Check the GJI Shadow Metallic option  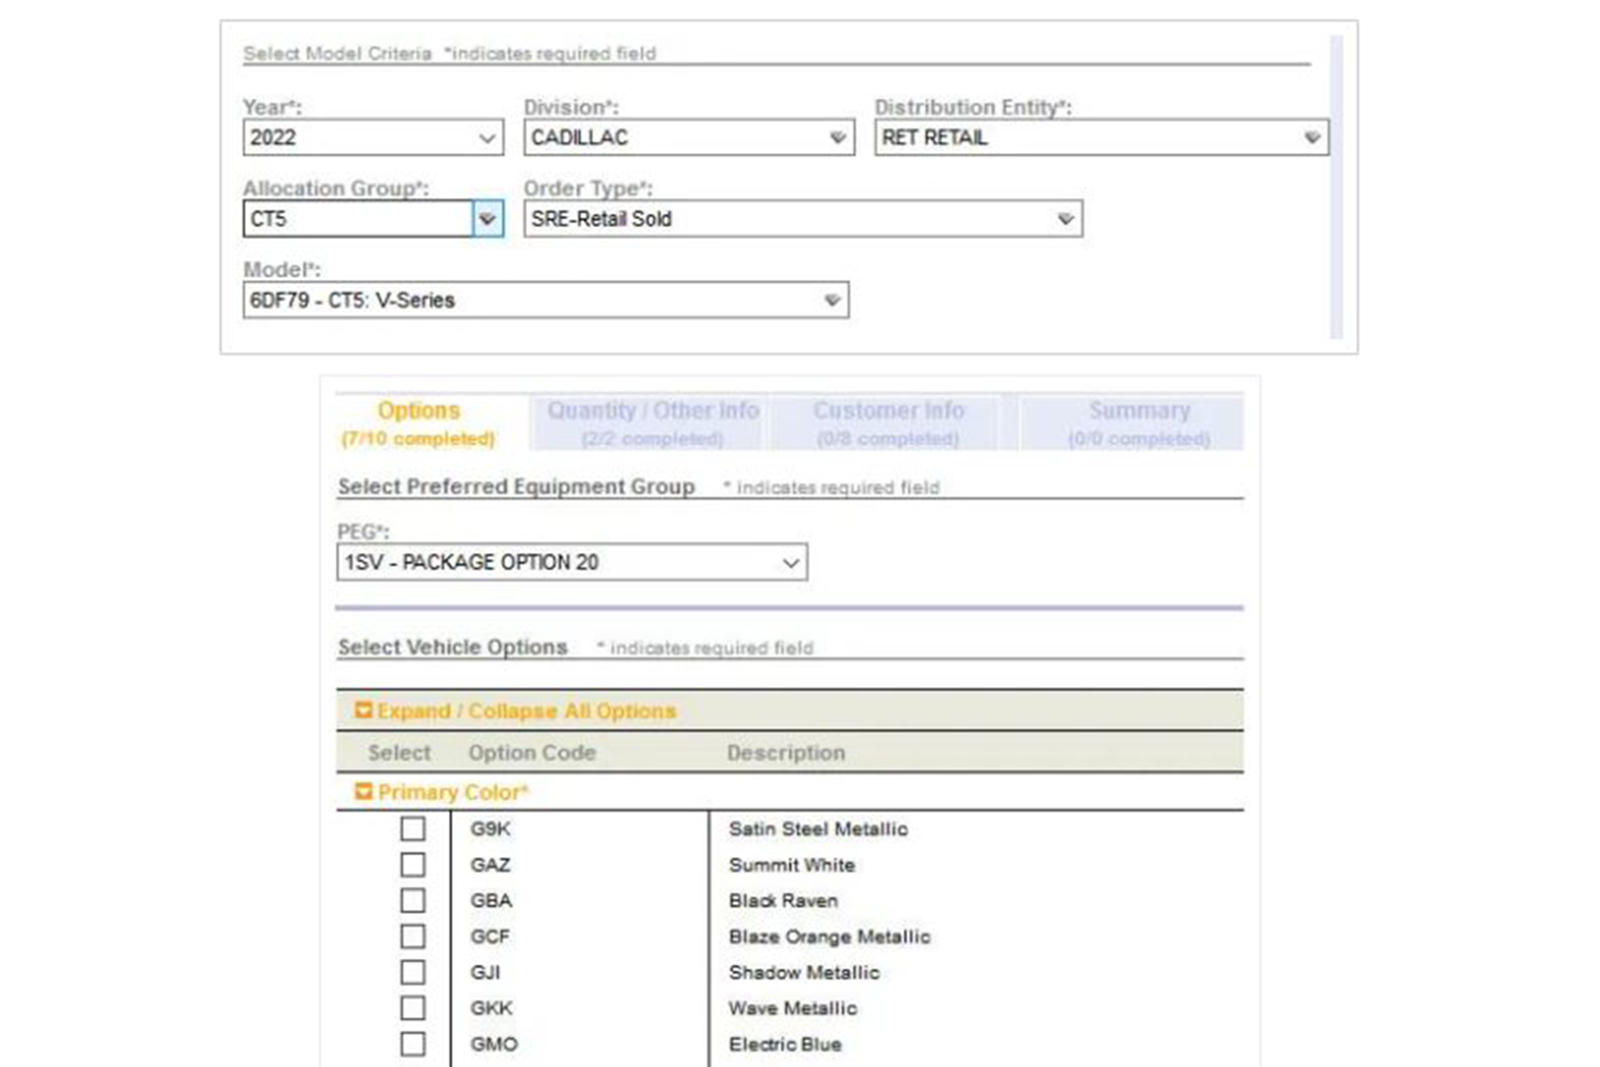[412, 972]
